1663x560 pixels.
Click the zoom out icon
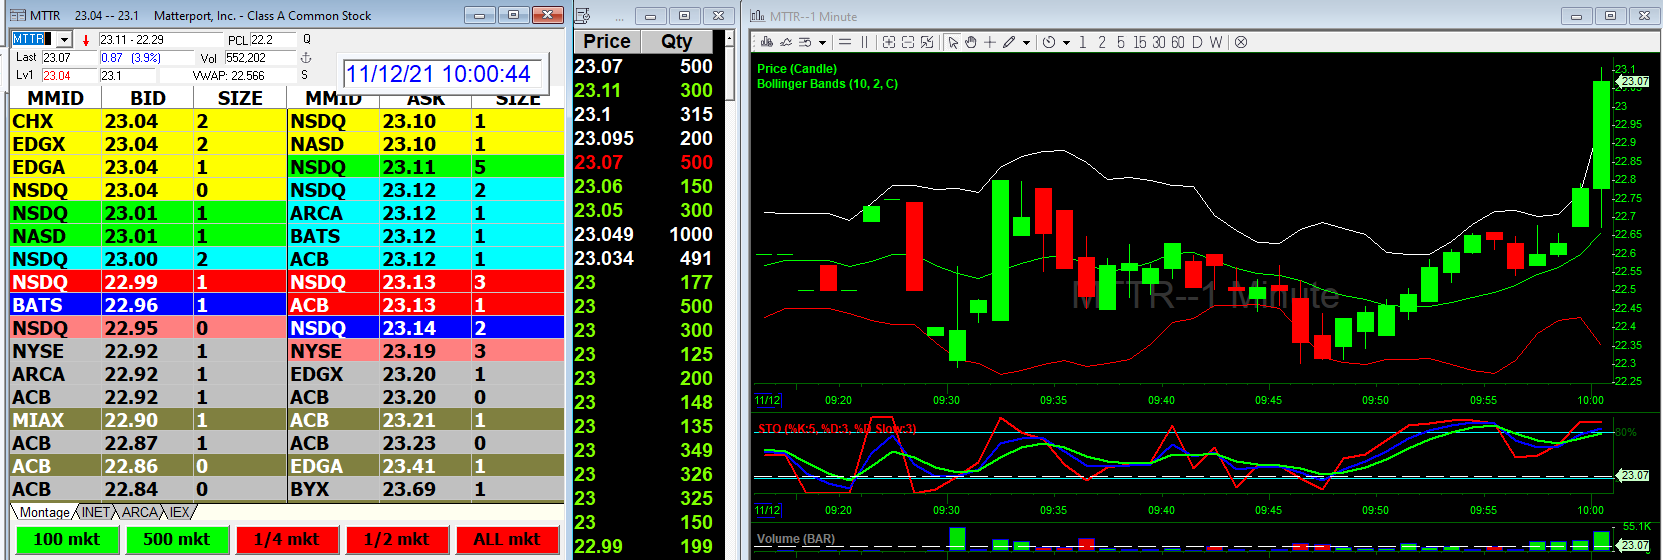(908, 42)
